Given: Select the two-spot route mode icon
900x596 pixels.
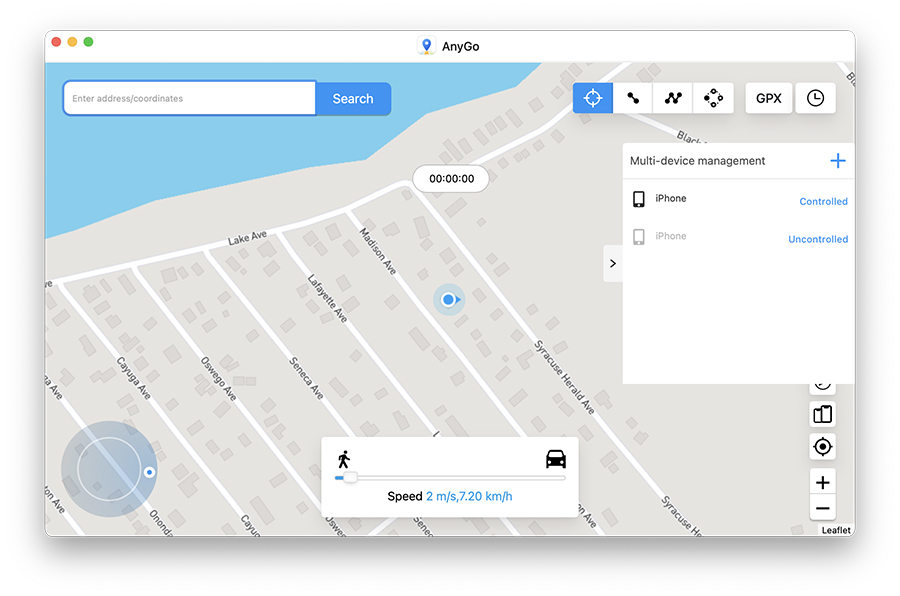Looking at the screenshot, I should (633, 98).
